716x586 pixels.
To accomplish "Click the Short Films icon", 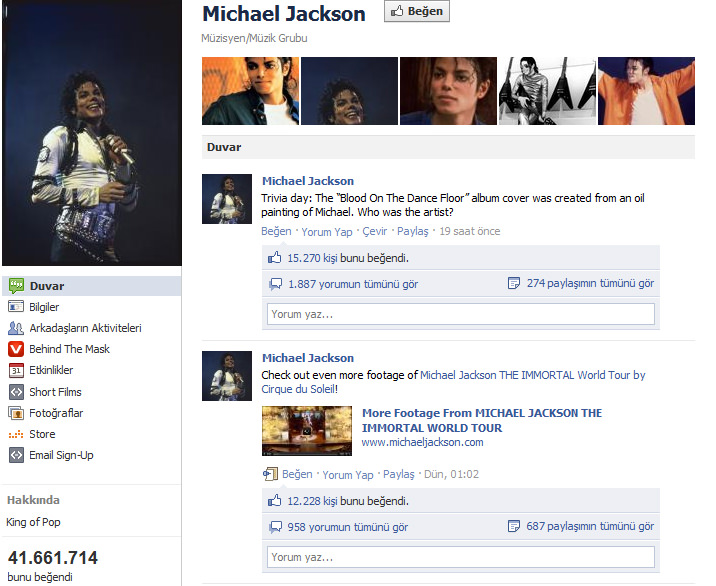I will point(16,392).
